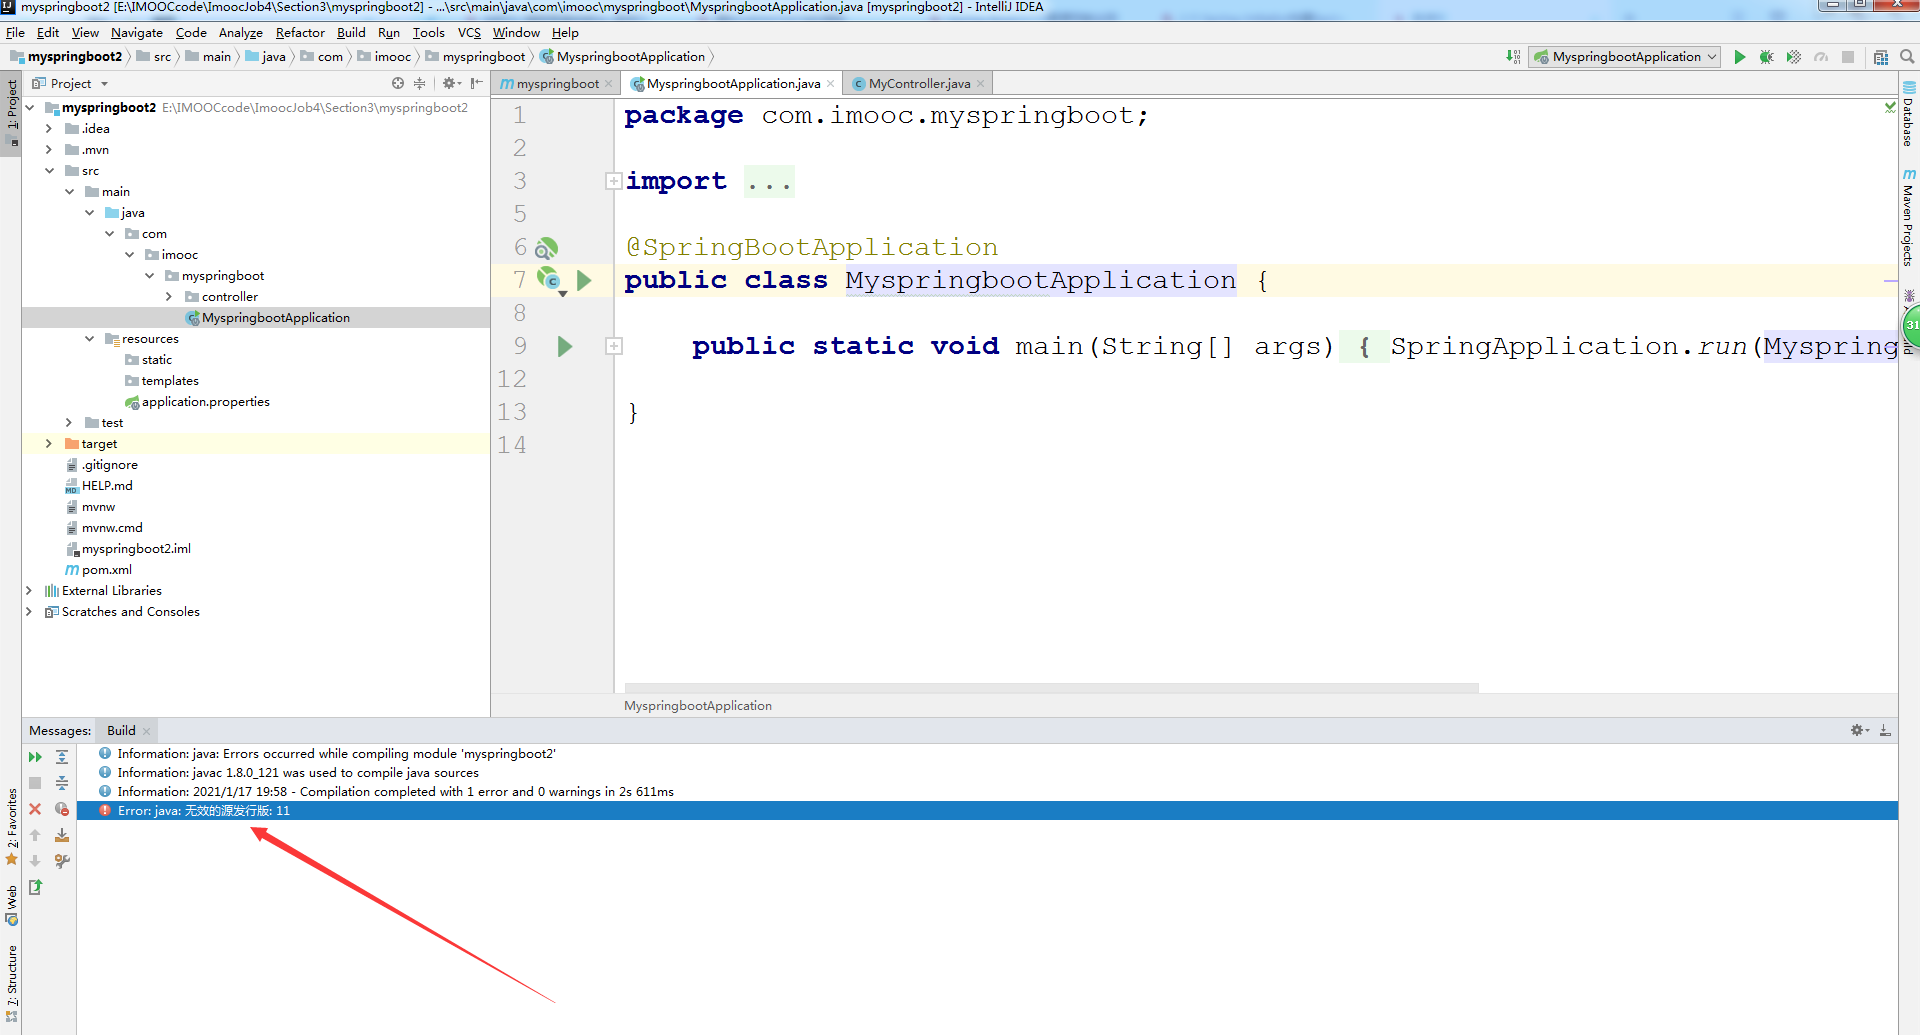This screenshot has height=1035, width=1920.
Task: Hide the Project panel with the hide icon
Action: tap(476, 83)
